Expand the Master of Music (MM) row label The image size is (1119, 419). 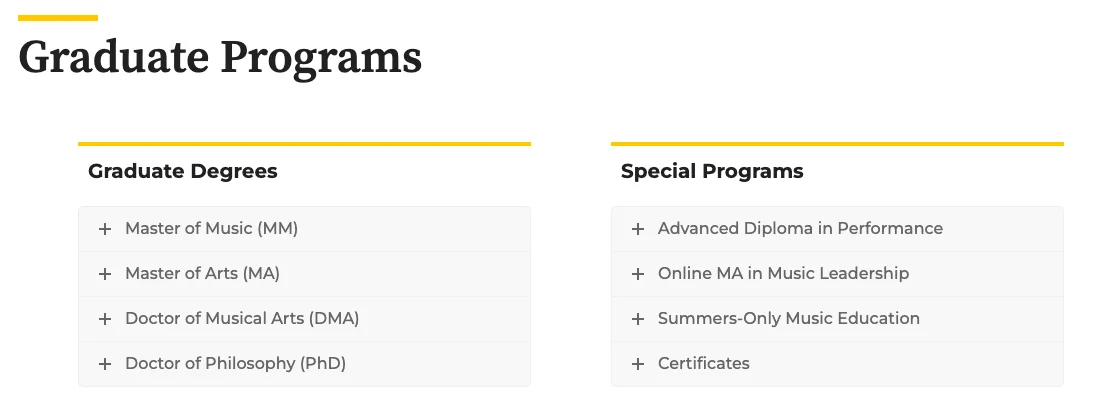(x=211, y=229)
